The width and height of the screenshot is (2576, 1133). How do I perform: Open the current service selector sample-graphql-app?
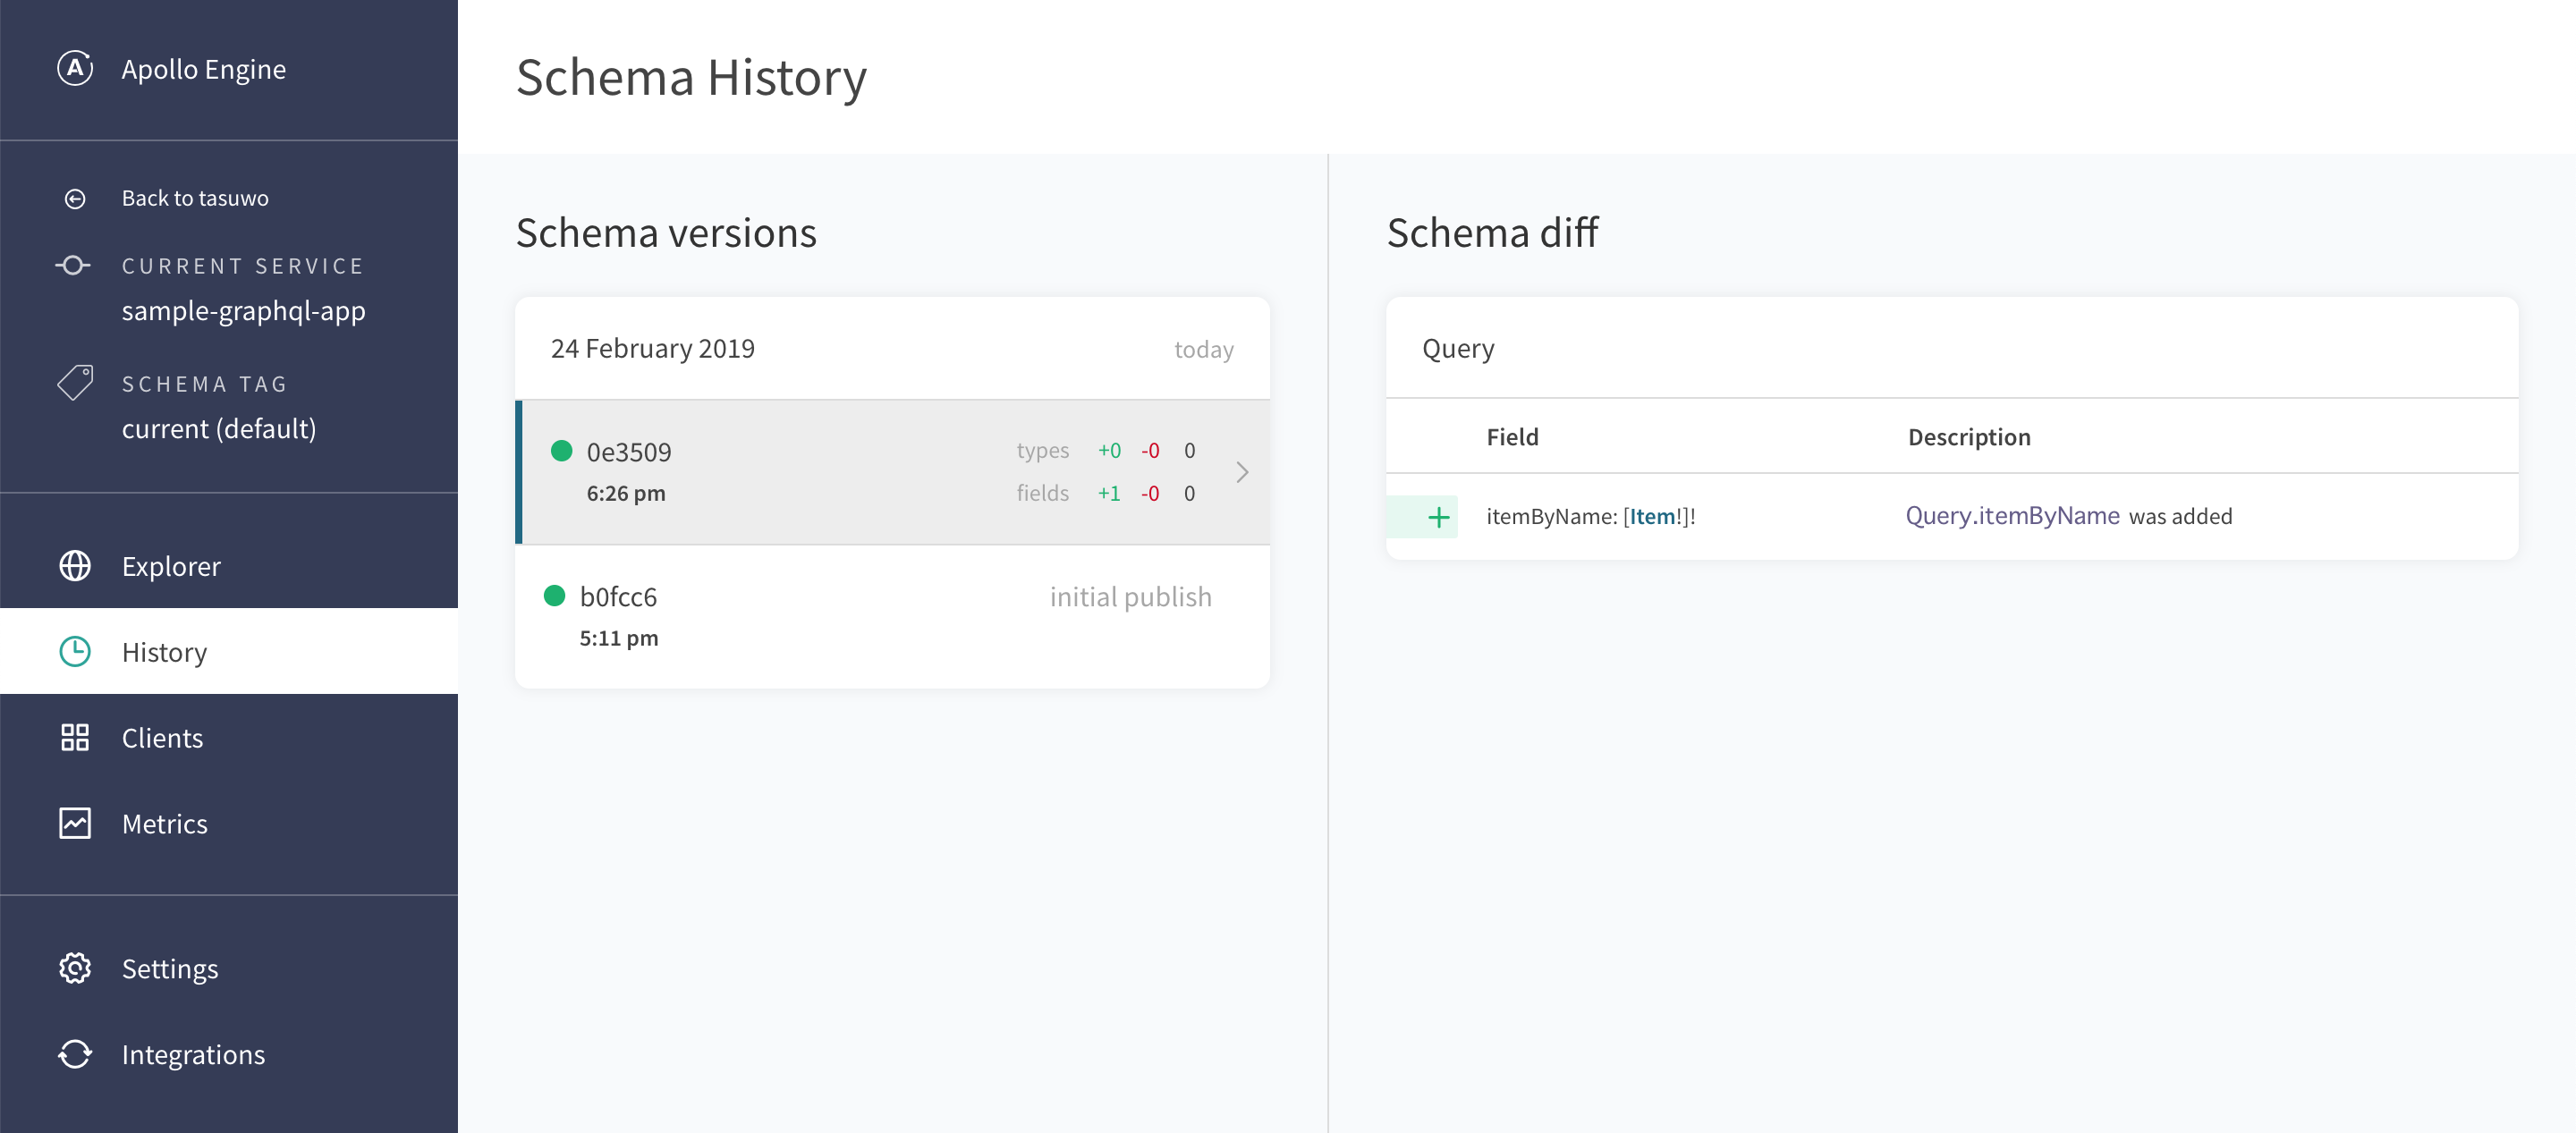243,311
